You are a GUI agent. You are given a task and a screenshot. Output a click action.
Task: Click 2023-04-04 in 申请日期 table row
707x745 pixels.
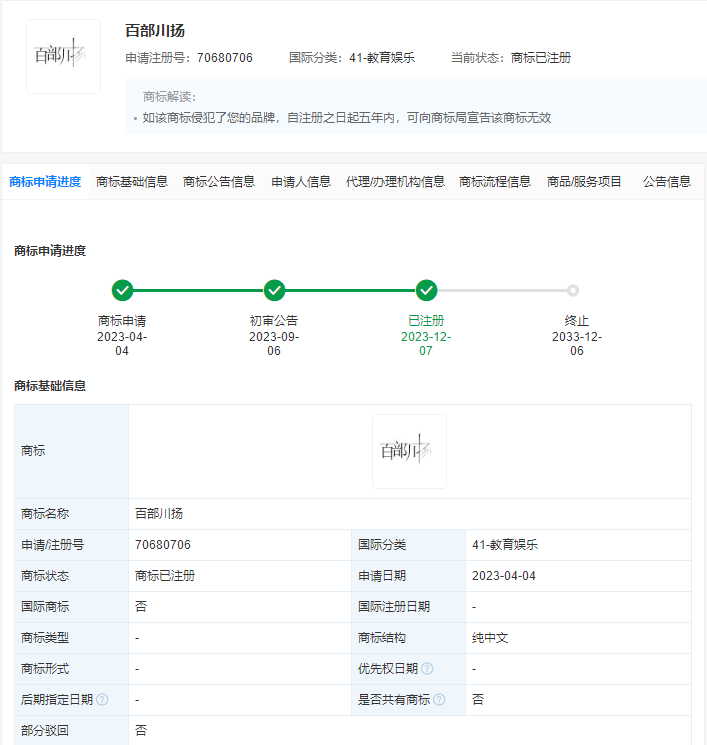504,576
